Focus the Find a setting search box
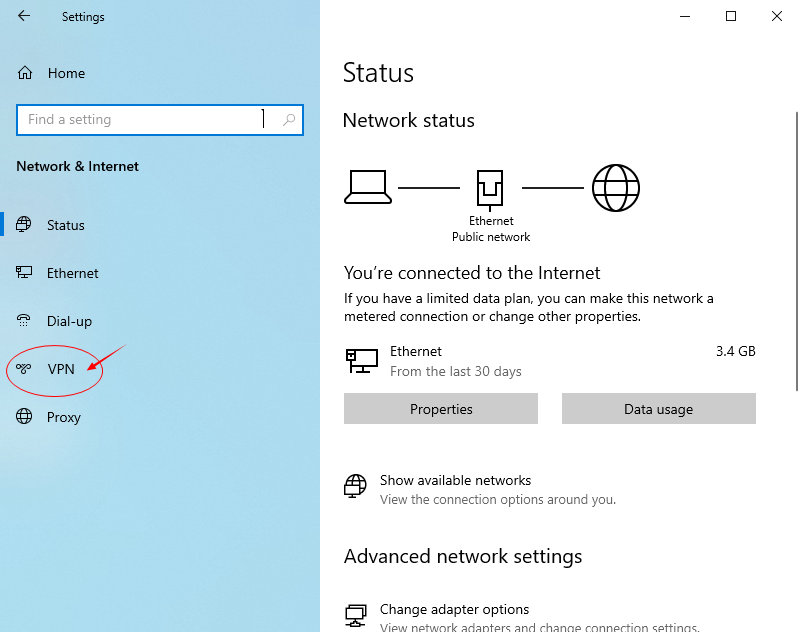800x632 pixels. 160,120
